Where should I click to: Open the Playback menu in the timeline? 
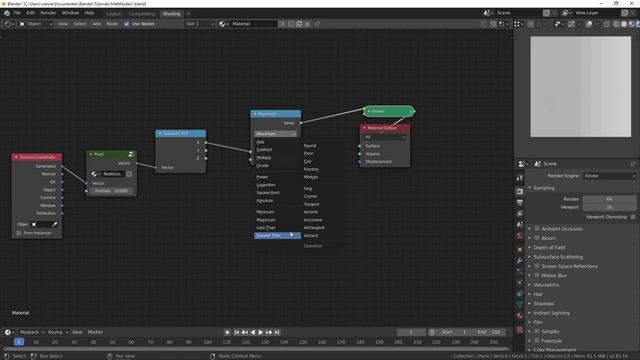32,332
